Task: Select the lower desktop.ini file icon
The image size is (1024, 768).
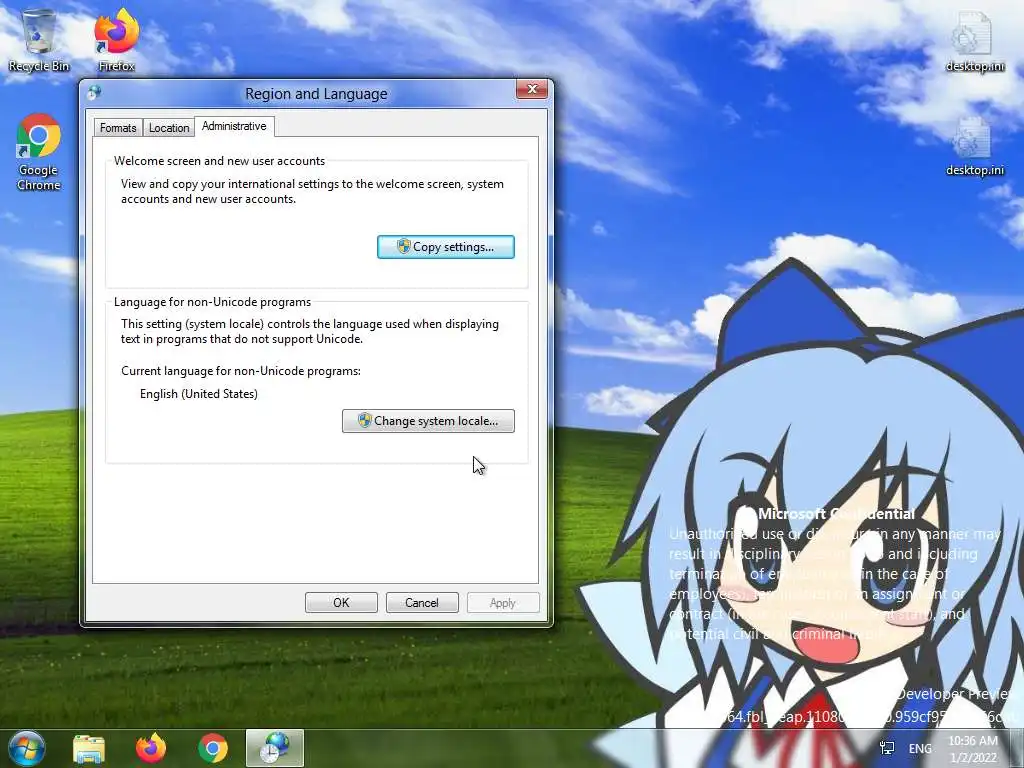Action: (x=974, y=146)
